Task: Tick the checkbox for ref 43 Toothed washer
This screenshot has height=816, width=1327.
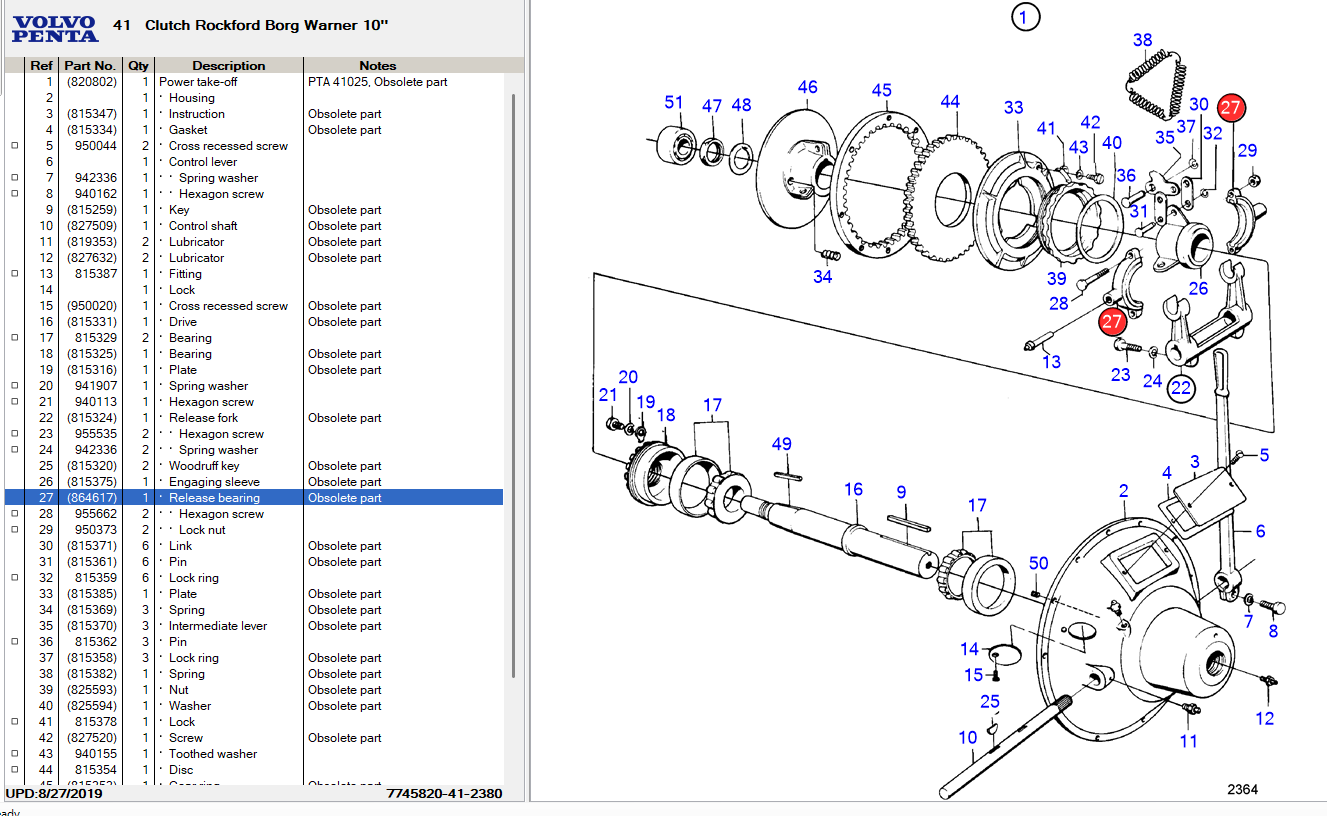Action: coord(14,754)
